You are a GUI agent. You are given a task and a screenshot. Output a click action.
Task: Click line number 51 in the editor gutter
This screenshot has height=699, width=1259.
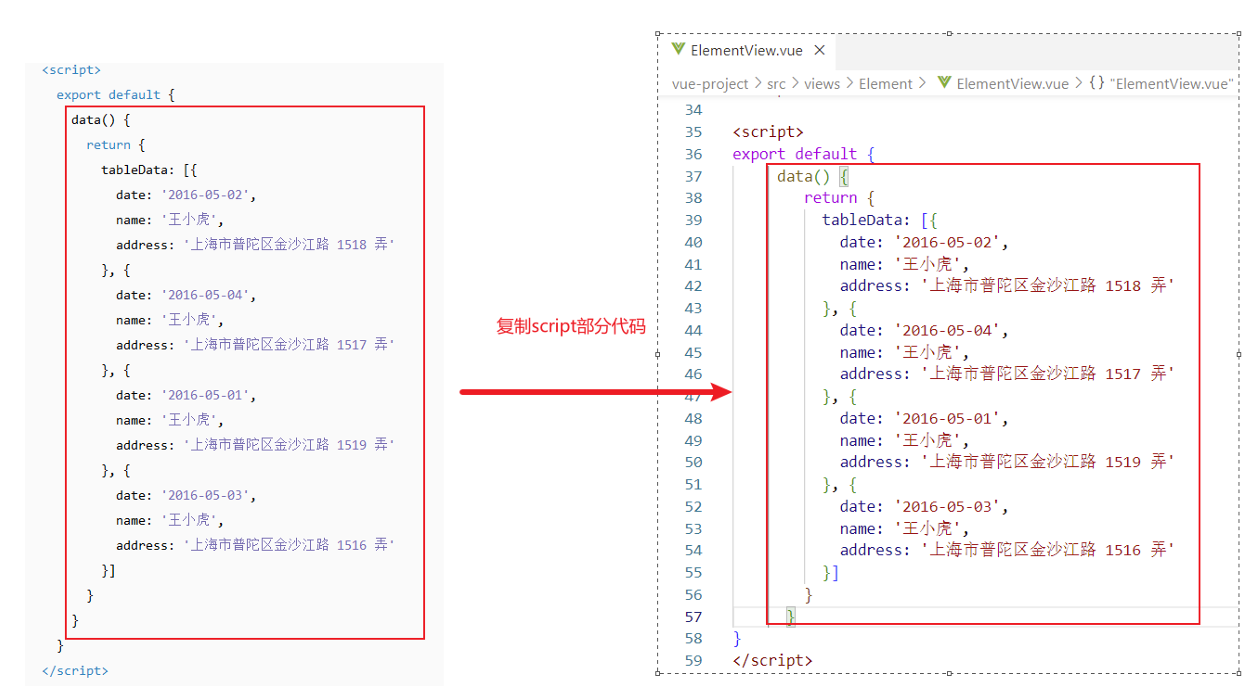coord(694,484)
